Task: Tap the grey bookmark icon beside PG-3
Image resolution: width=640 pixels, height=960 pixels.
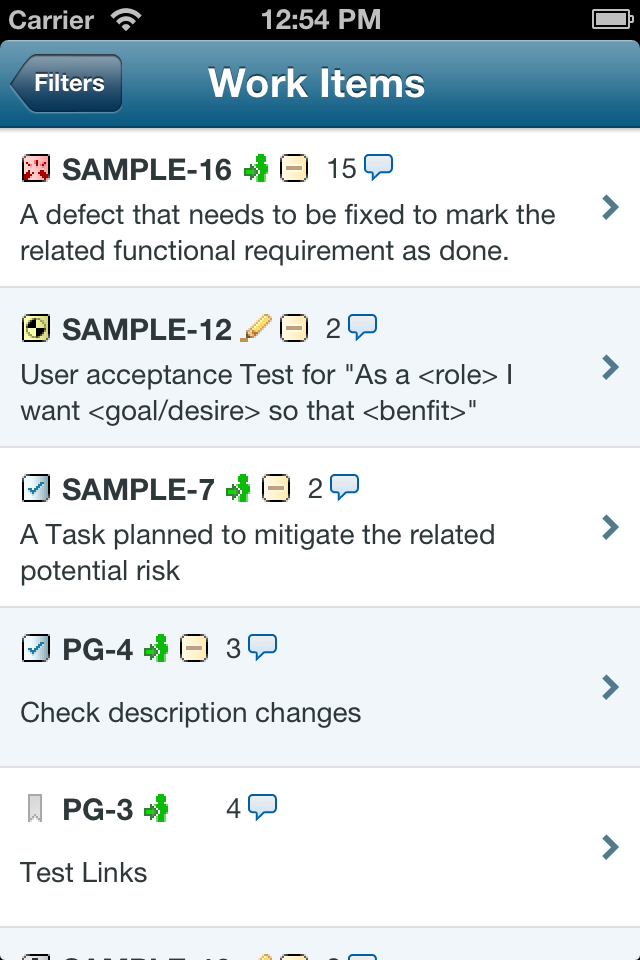Action: pos(35,808)
